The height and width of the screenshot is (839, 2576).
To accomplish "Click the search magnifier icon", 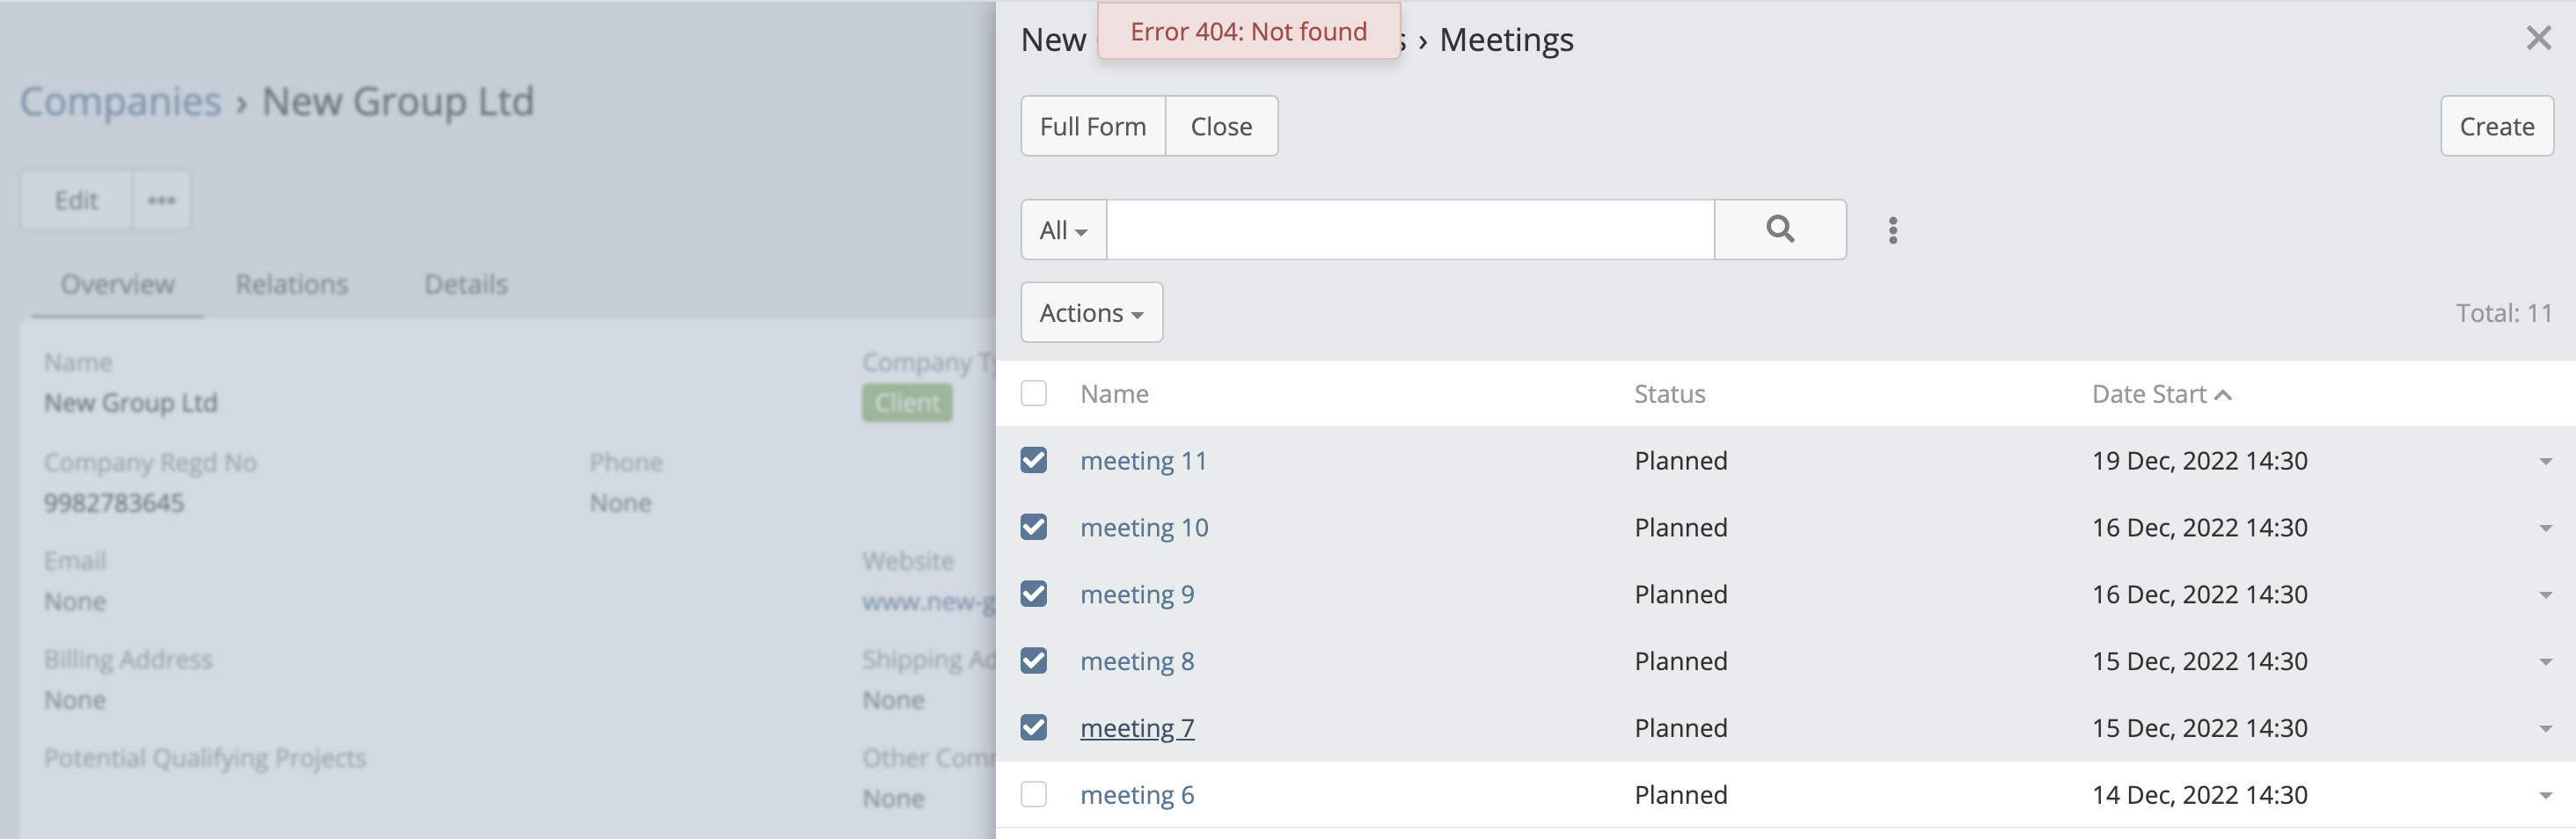I will 1779,229.
